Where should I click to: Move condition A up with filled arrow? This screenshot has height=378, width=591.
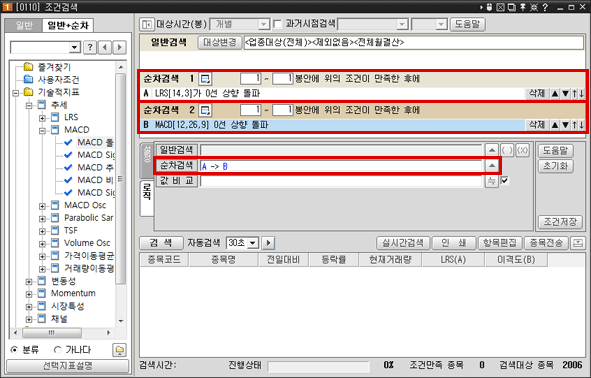555,93
